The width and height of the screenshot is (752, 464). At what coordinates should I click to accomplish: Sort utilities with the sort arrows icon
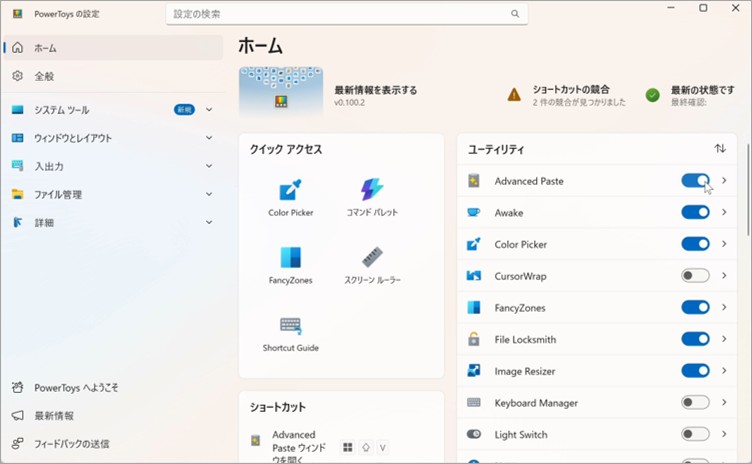[x=719, y=148]
